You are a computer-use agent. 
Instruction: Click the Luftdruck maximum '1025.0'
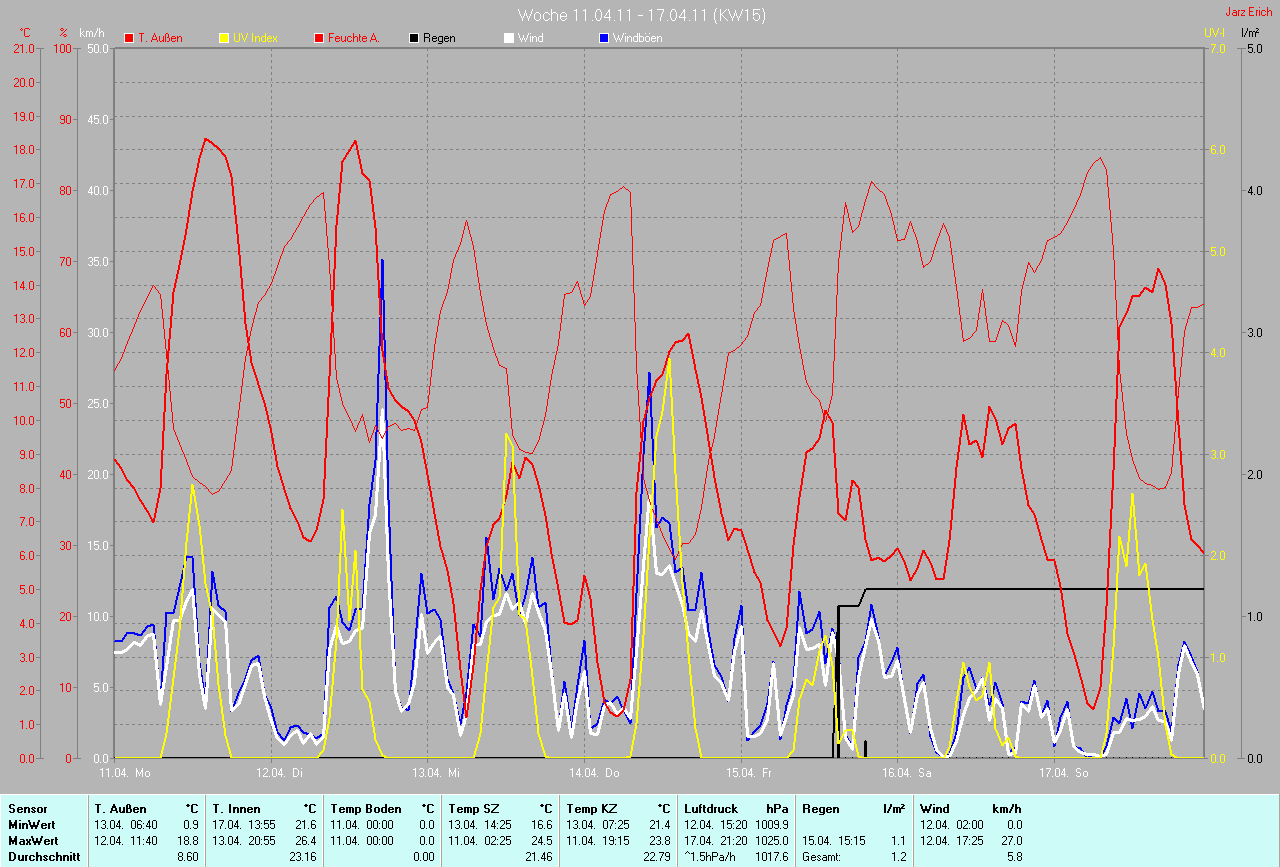[x=772, y=841]
